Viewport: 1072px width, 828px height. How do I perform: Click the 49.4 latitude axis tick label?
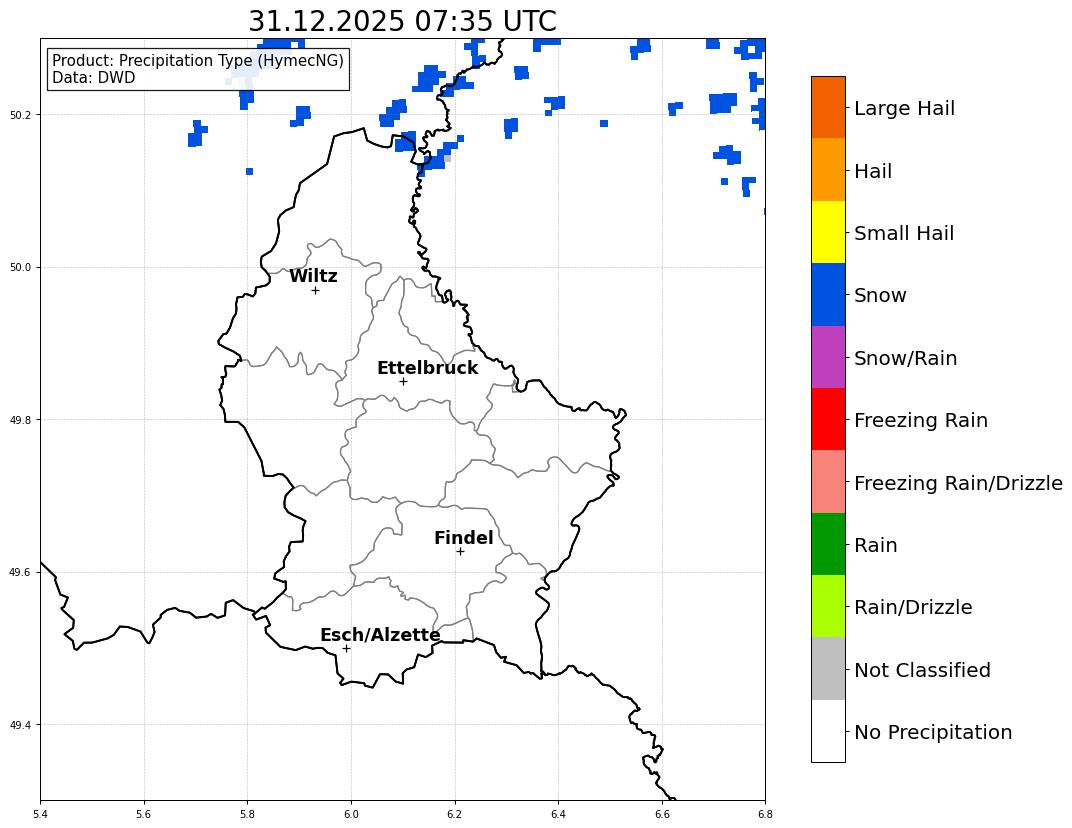pyautogui.click(x=22, y=725)
